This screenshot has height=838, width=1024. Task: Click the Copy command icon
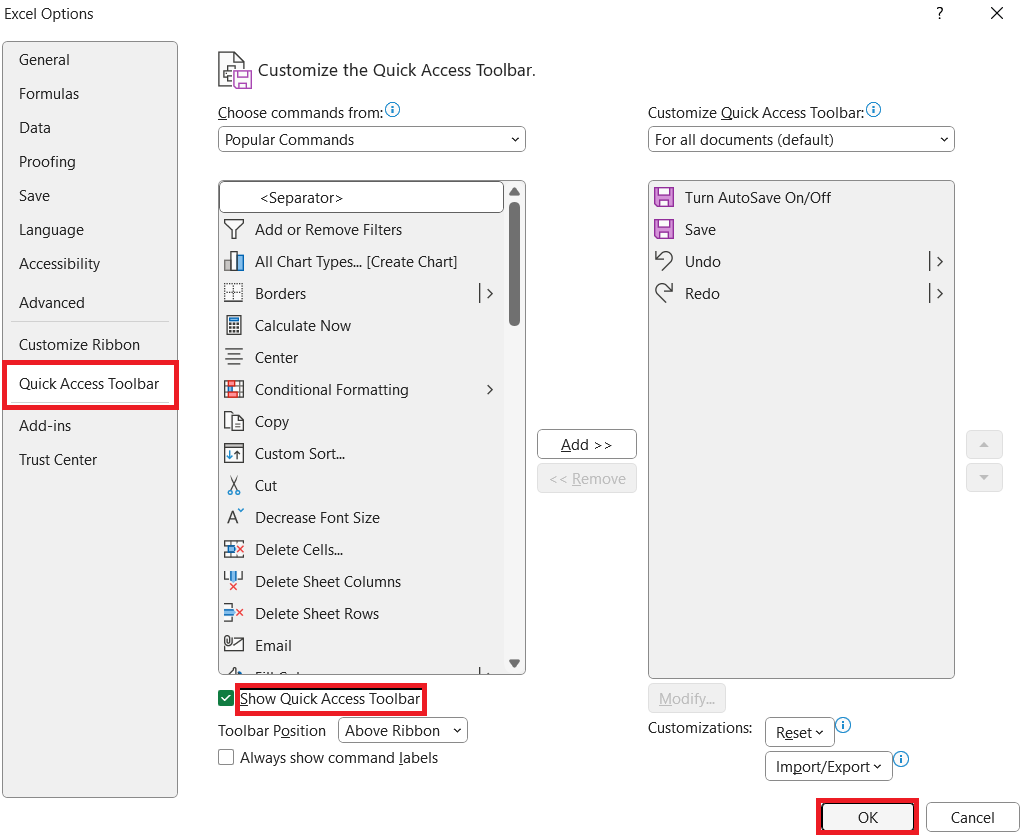(234, 421)
